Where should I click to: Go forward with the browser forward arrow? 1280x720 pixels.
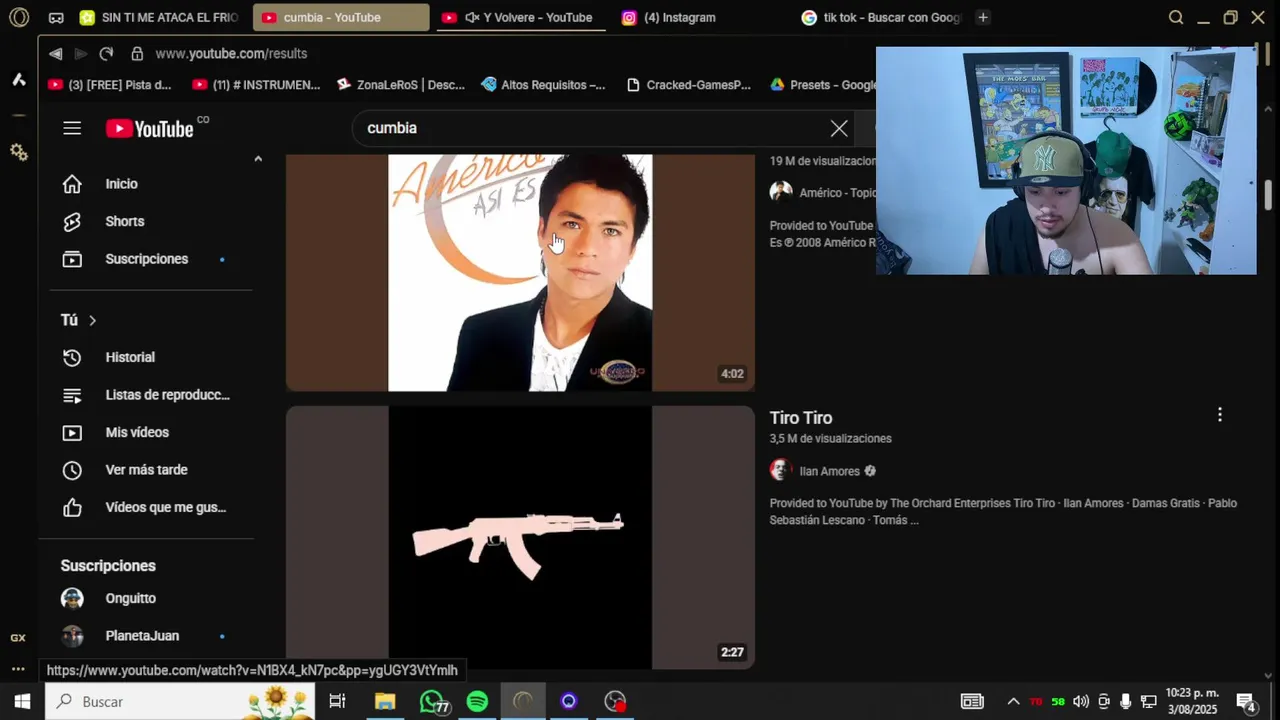point(81,53)
